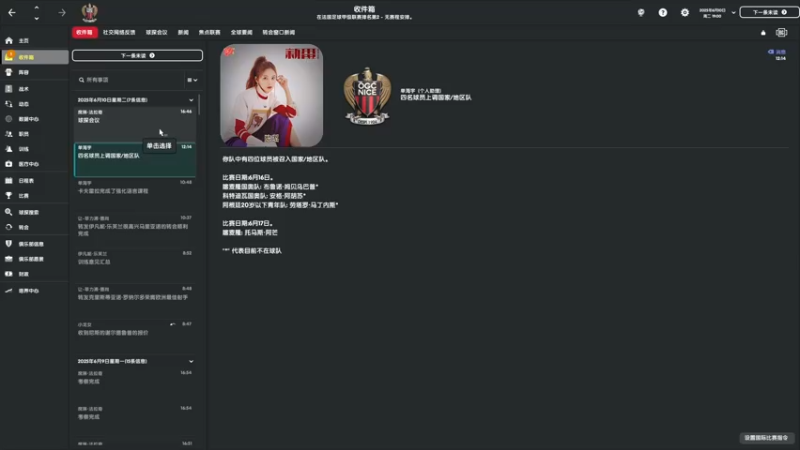Screen dimensions: 800x450
Task: Open the Scouting (球探搜索) magnifier icon
Action: 9,212
